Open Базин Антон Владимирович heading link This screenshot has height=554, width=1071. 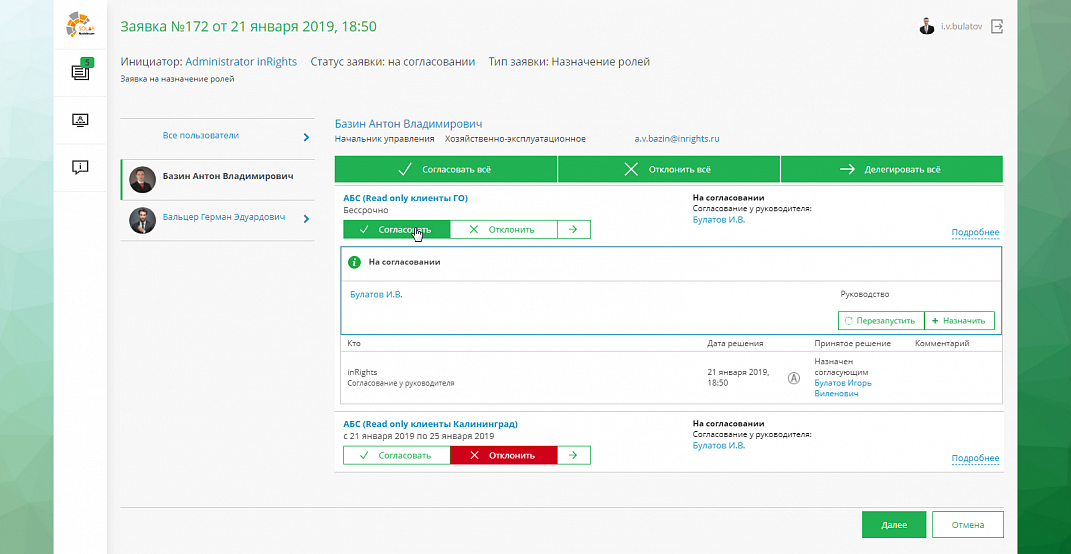tap(408, 124)
